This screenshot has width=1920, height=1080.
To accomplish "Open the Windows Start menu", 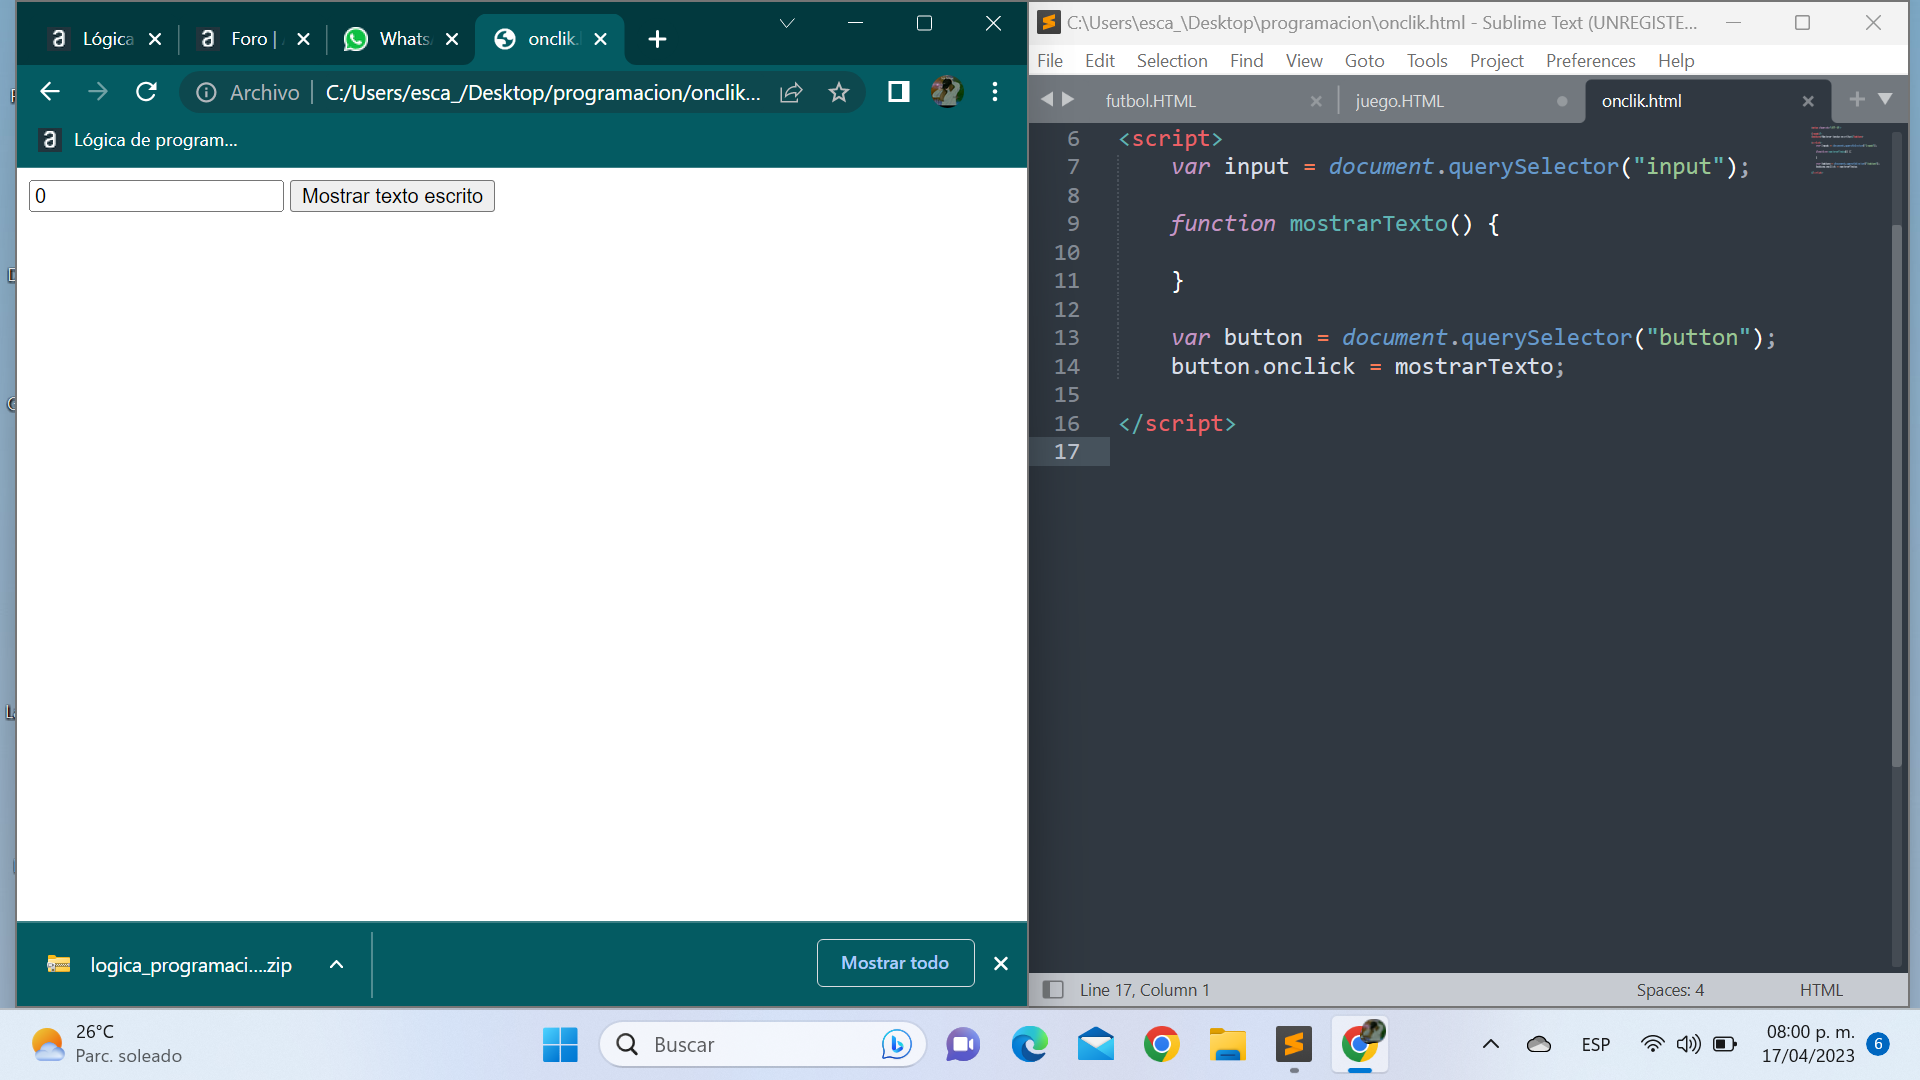I will tap(560, 1045).
